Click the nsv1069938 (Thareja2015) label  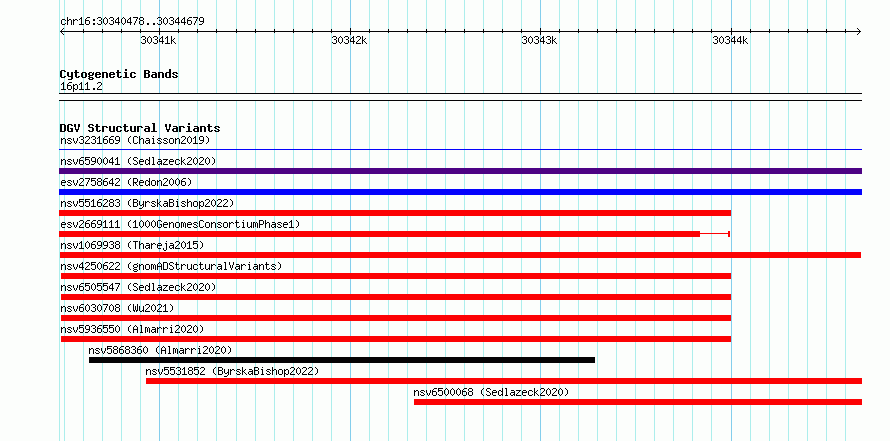click(132, 245)
